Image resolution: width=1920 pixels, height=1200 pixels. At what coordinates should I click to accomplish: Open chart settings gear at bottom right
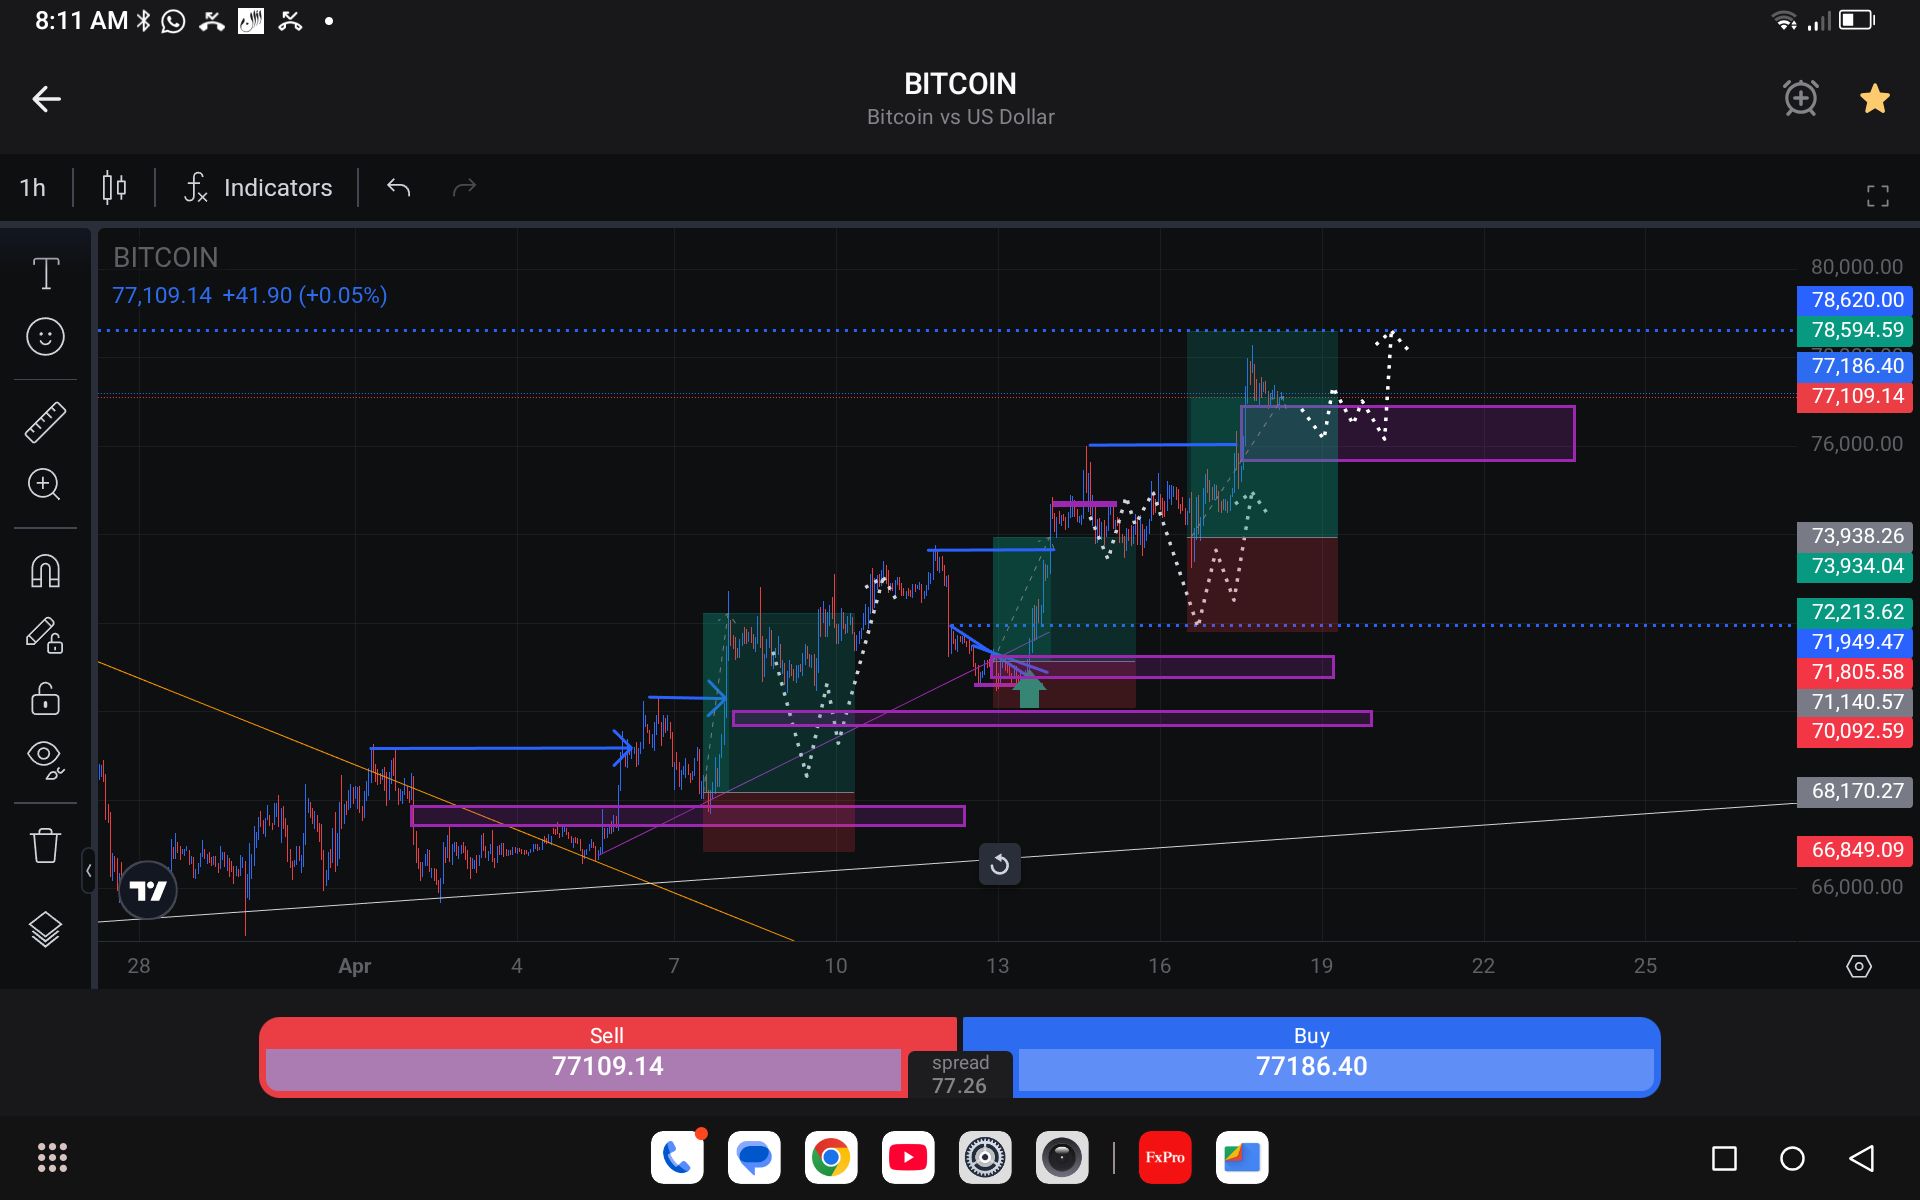tap(1858, 966)
